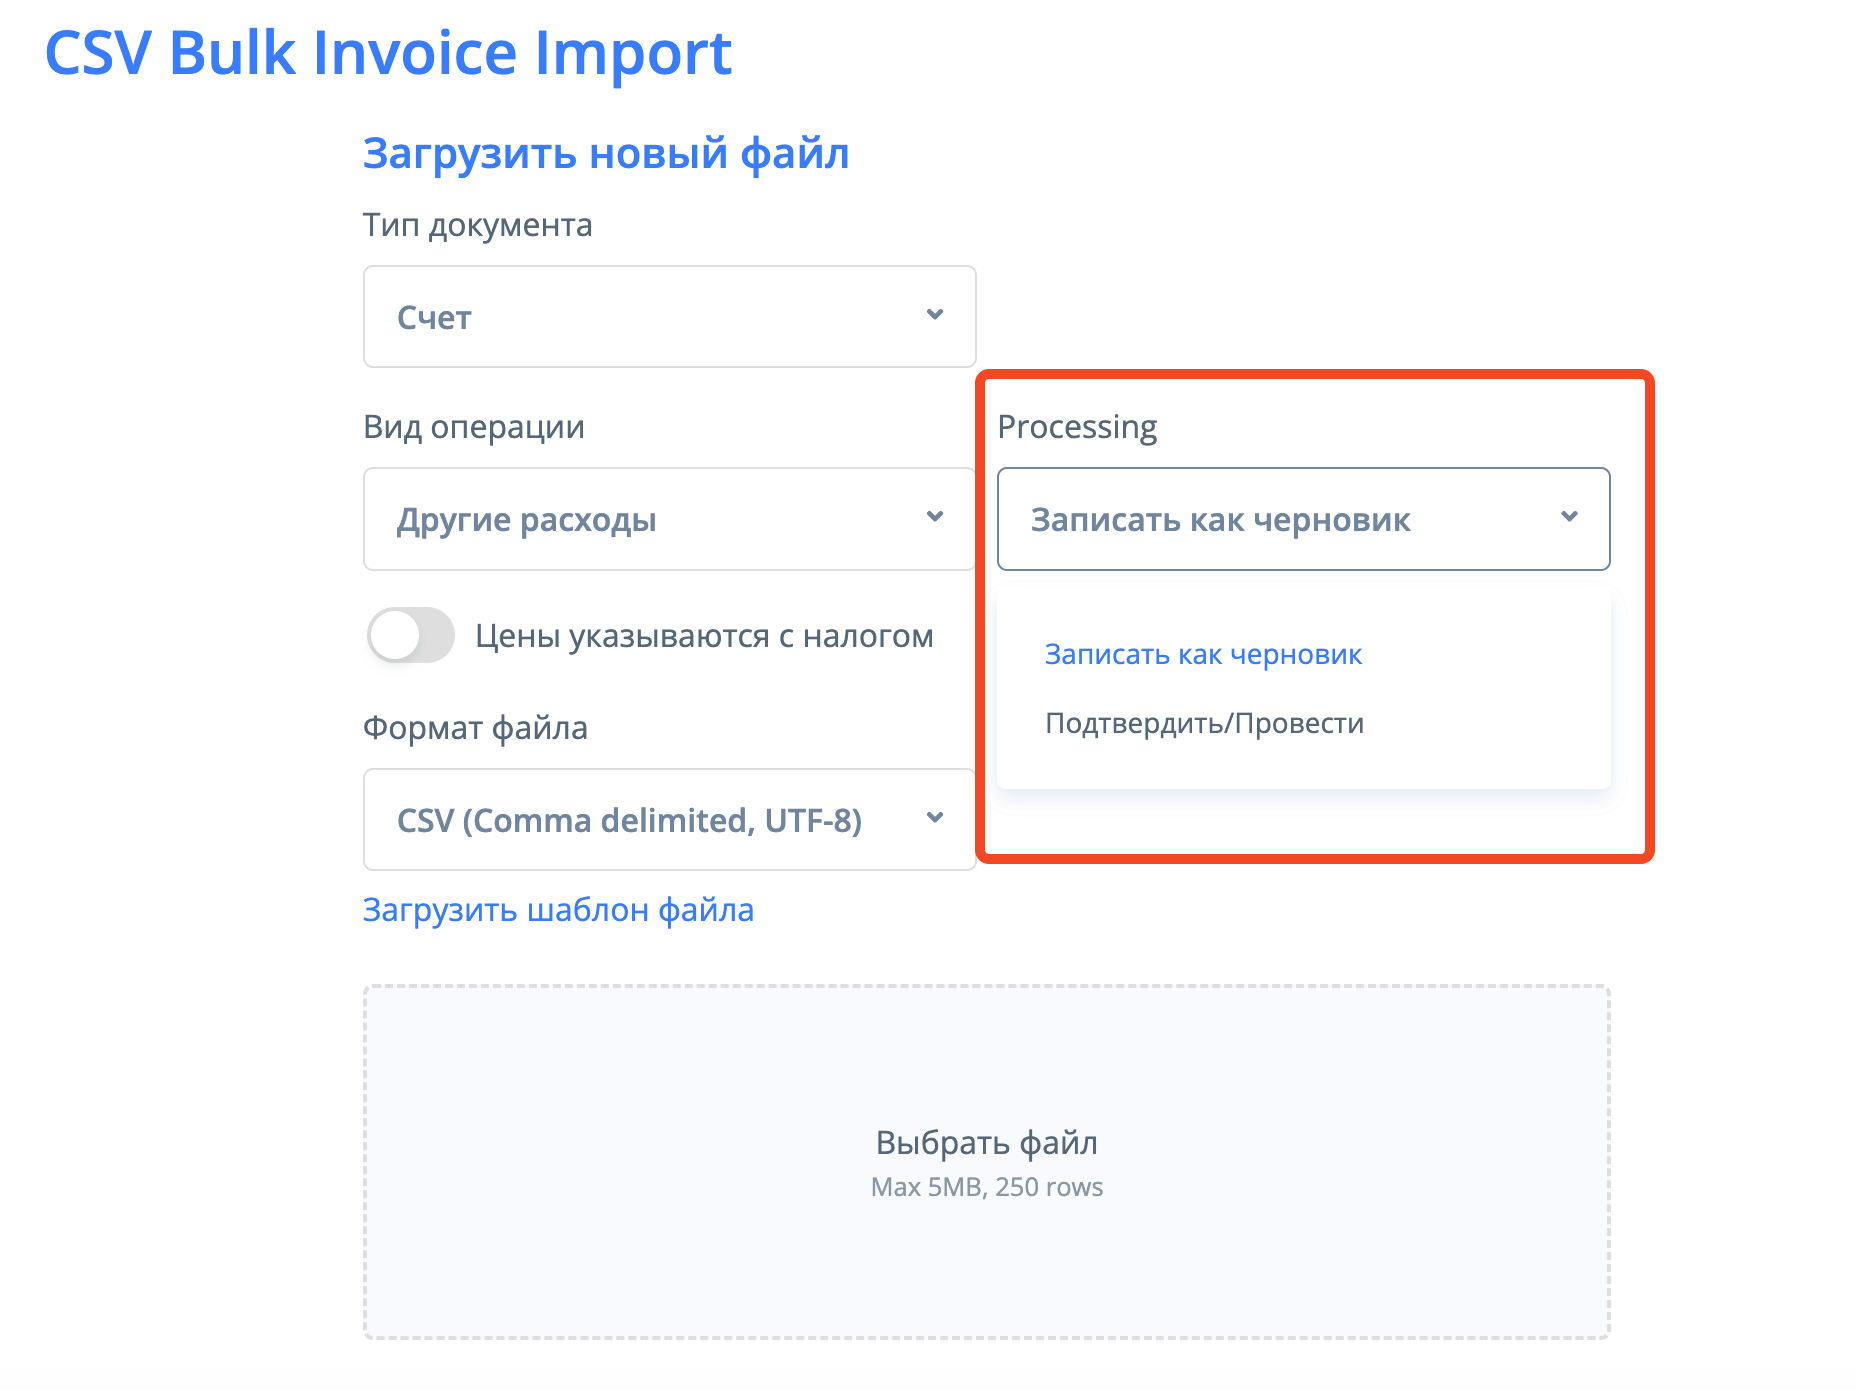Viewport: 1856px width, 1390px height.
Task: Click the "Тип документа" field label
Action: (477, 225)
